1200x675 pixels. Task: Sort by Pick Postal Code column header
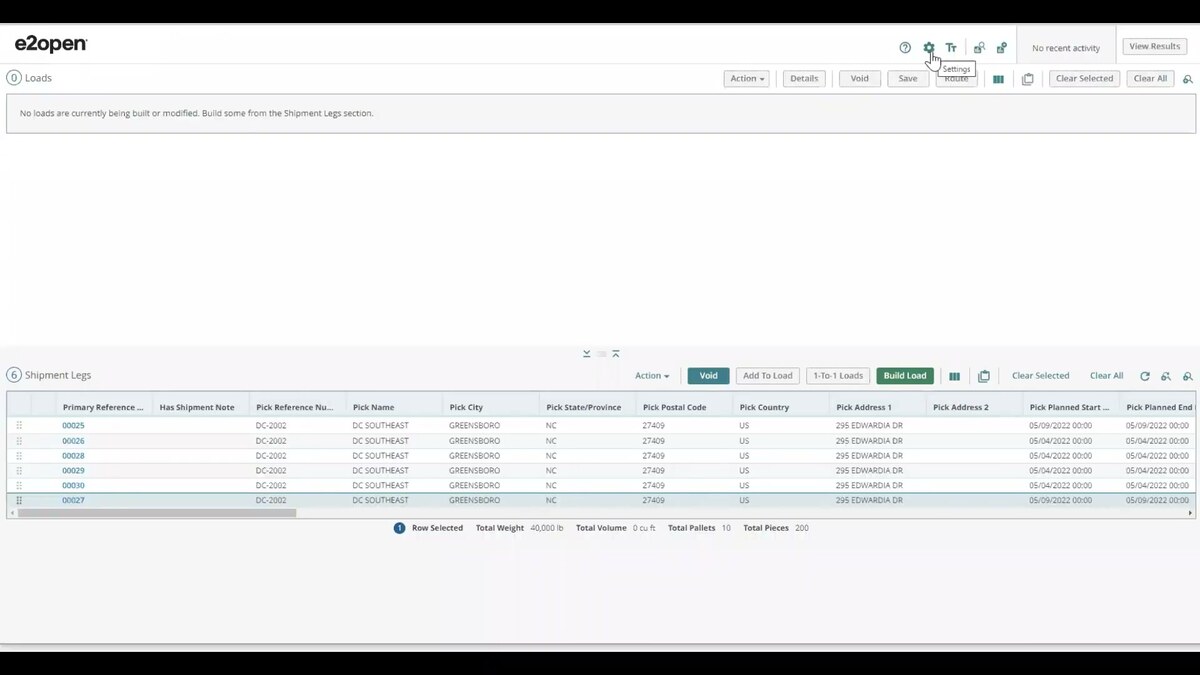click(684, 408)
